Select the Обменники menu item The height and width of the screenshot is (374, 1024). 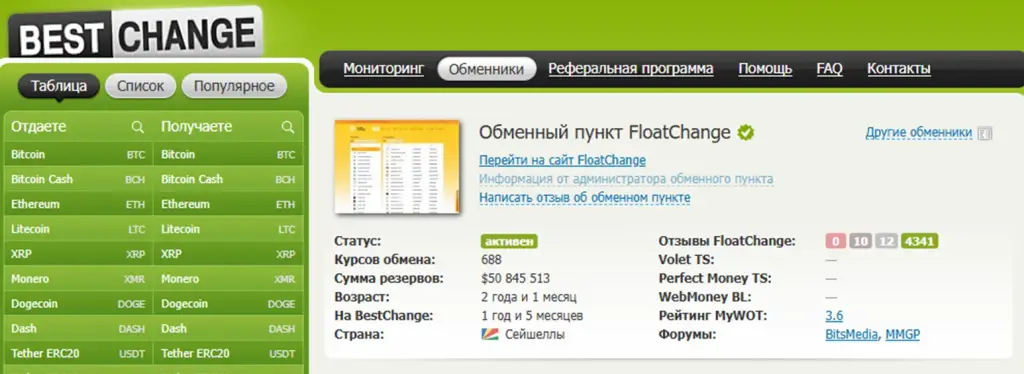point(487,69)
